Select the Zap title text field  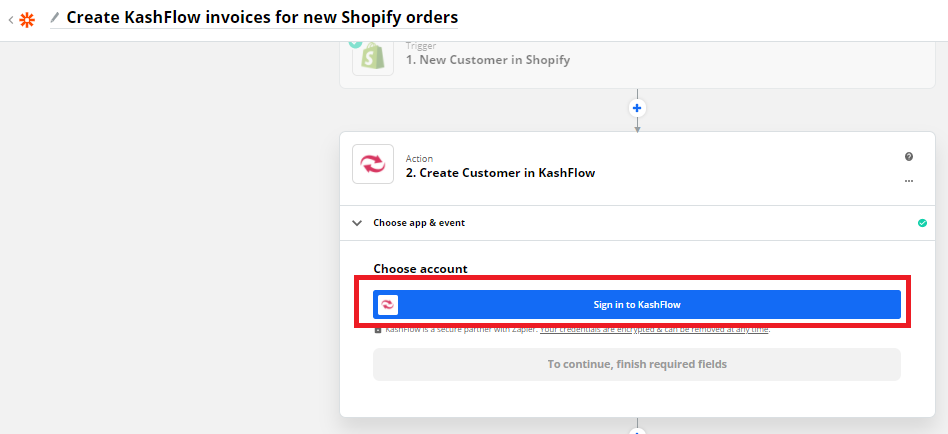(x=262, y=18)
